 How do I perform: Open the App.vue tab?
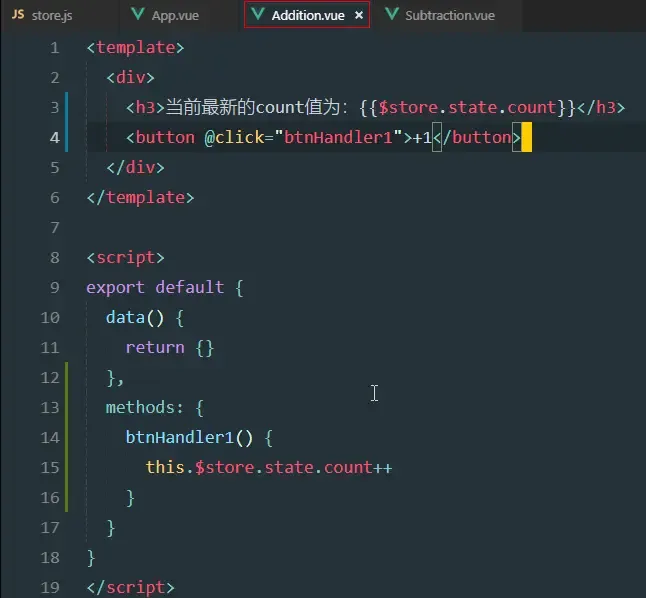coord(166,15)
